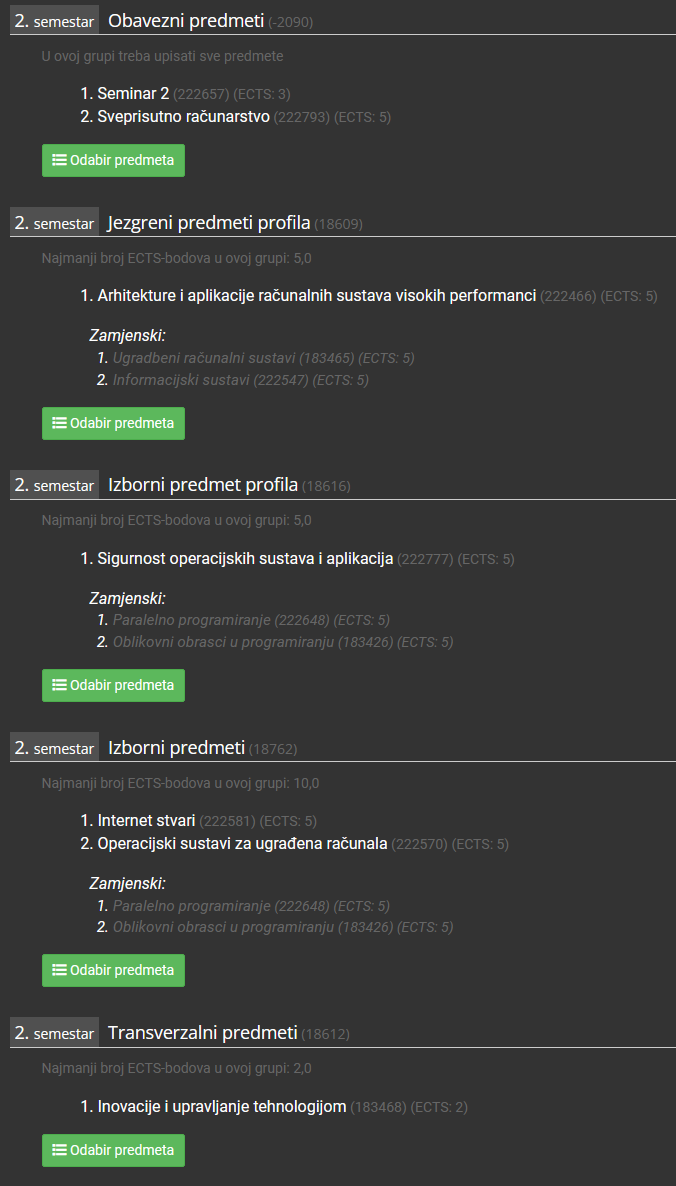Viewport: 676px width, 1186px height.
Task: Open Odabir predmeta for Obavezni predmeti
Action: coord(113,160)
